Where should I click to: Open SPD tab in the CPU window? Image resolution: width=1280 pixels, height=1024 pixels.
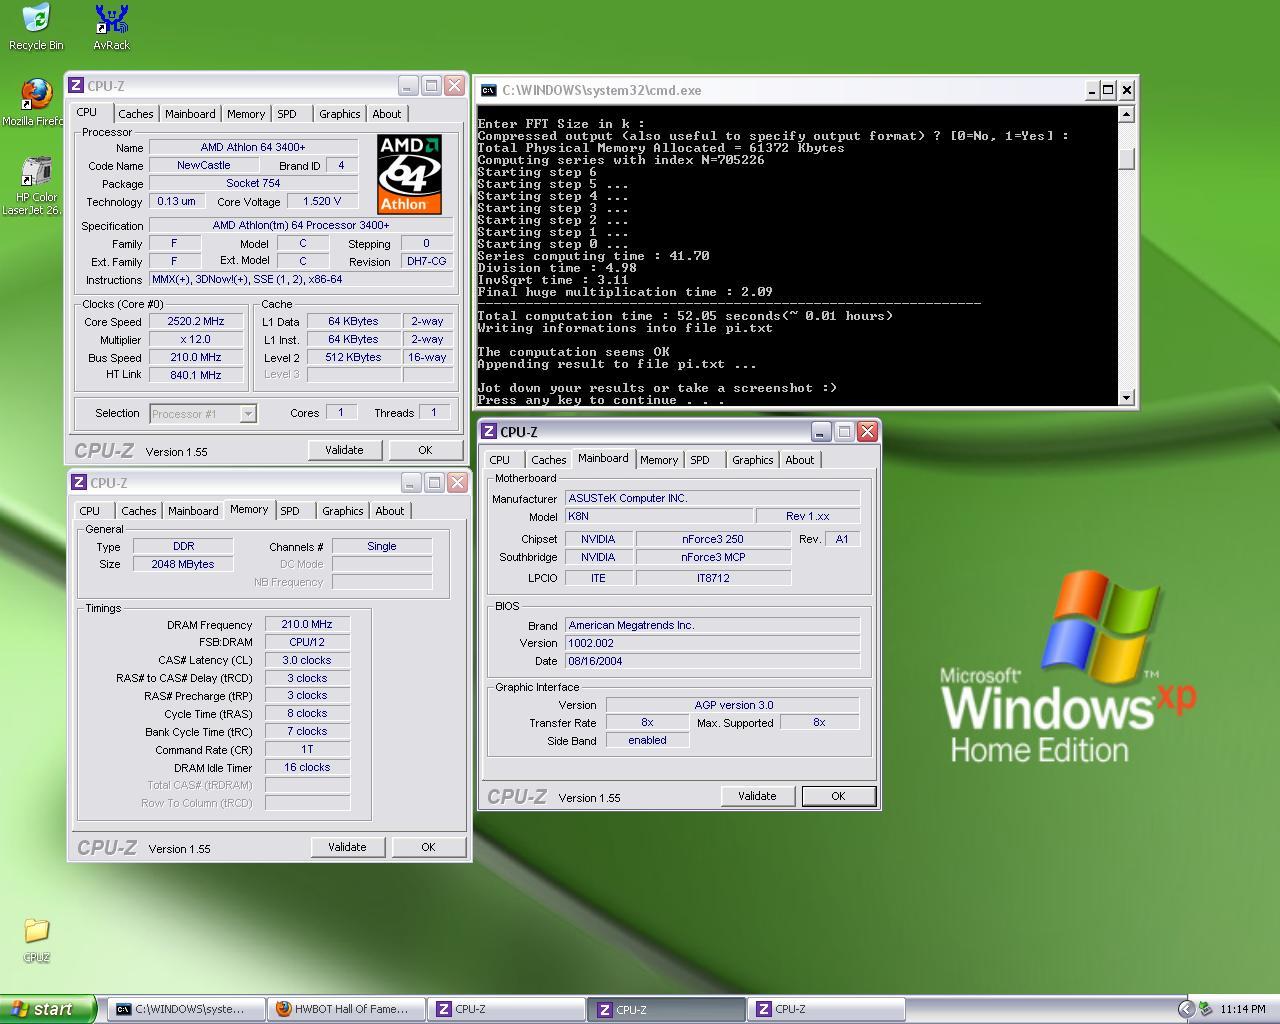287,114
